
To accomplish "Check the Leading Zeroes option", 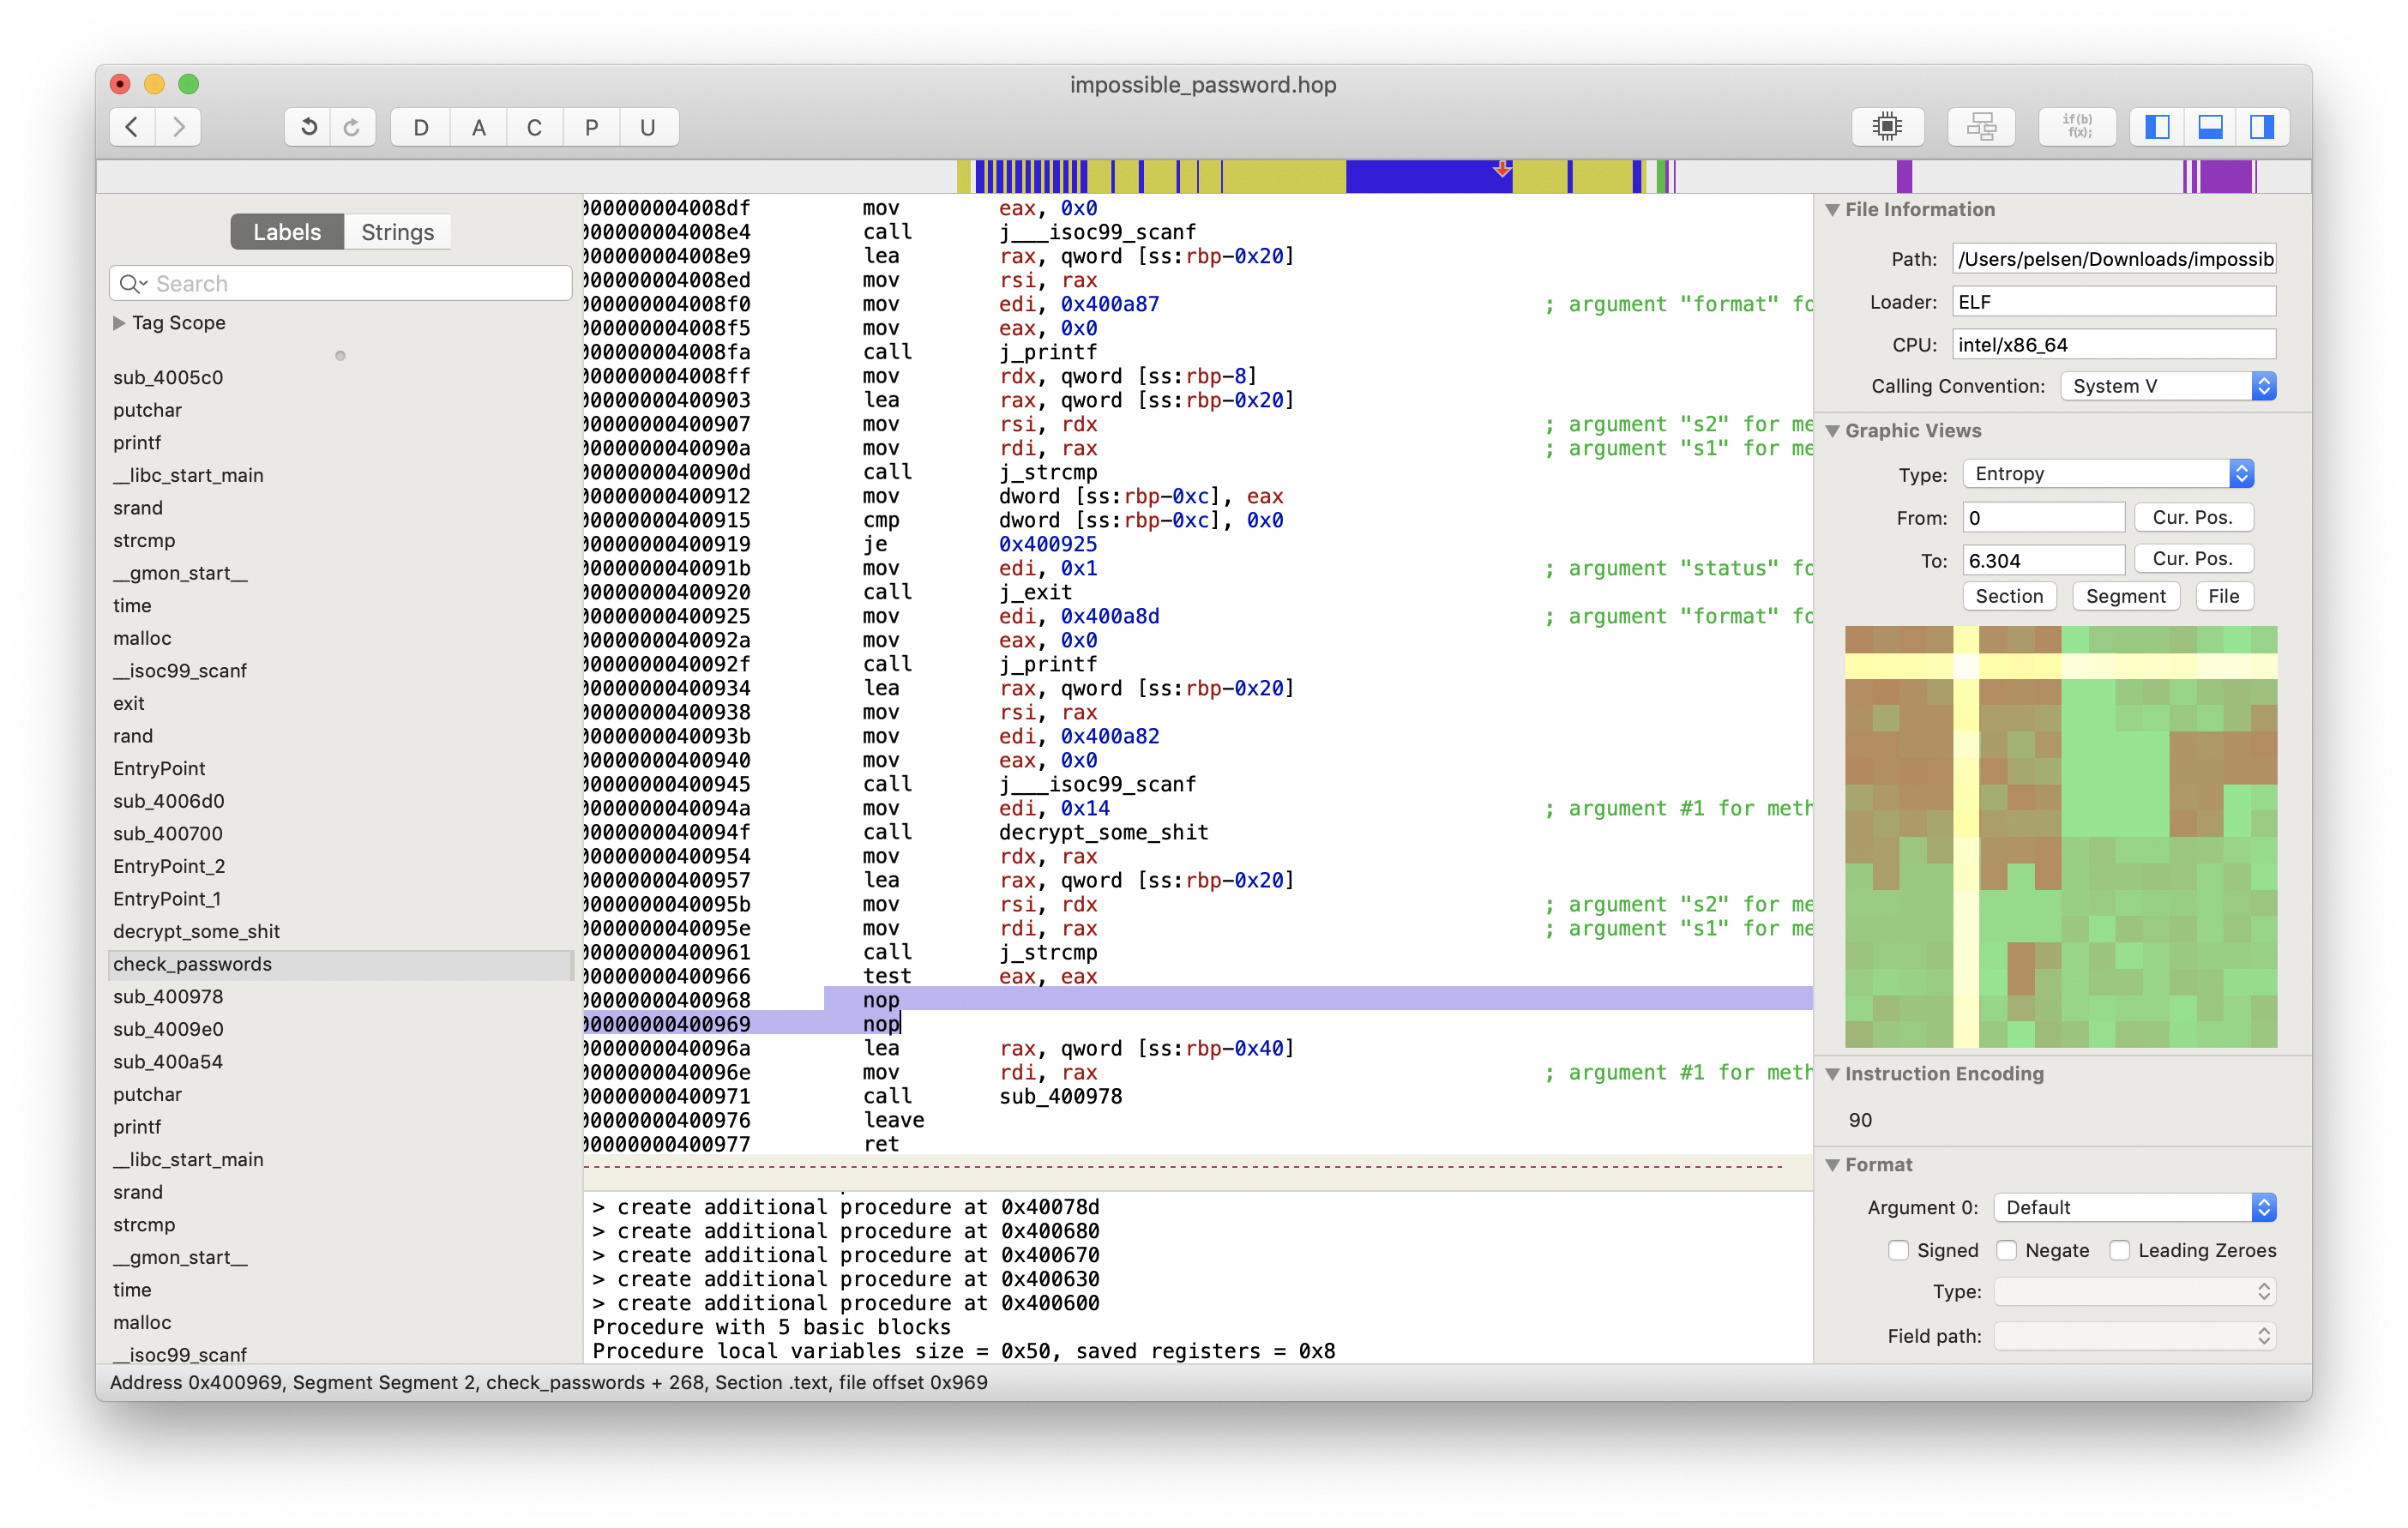I will [2118, 1250].
